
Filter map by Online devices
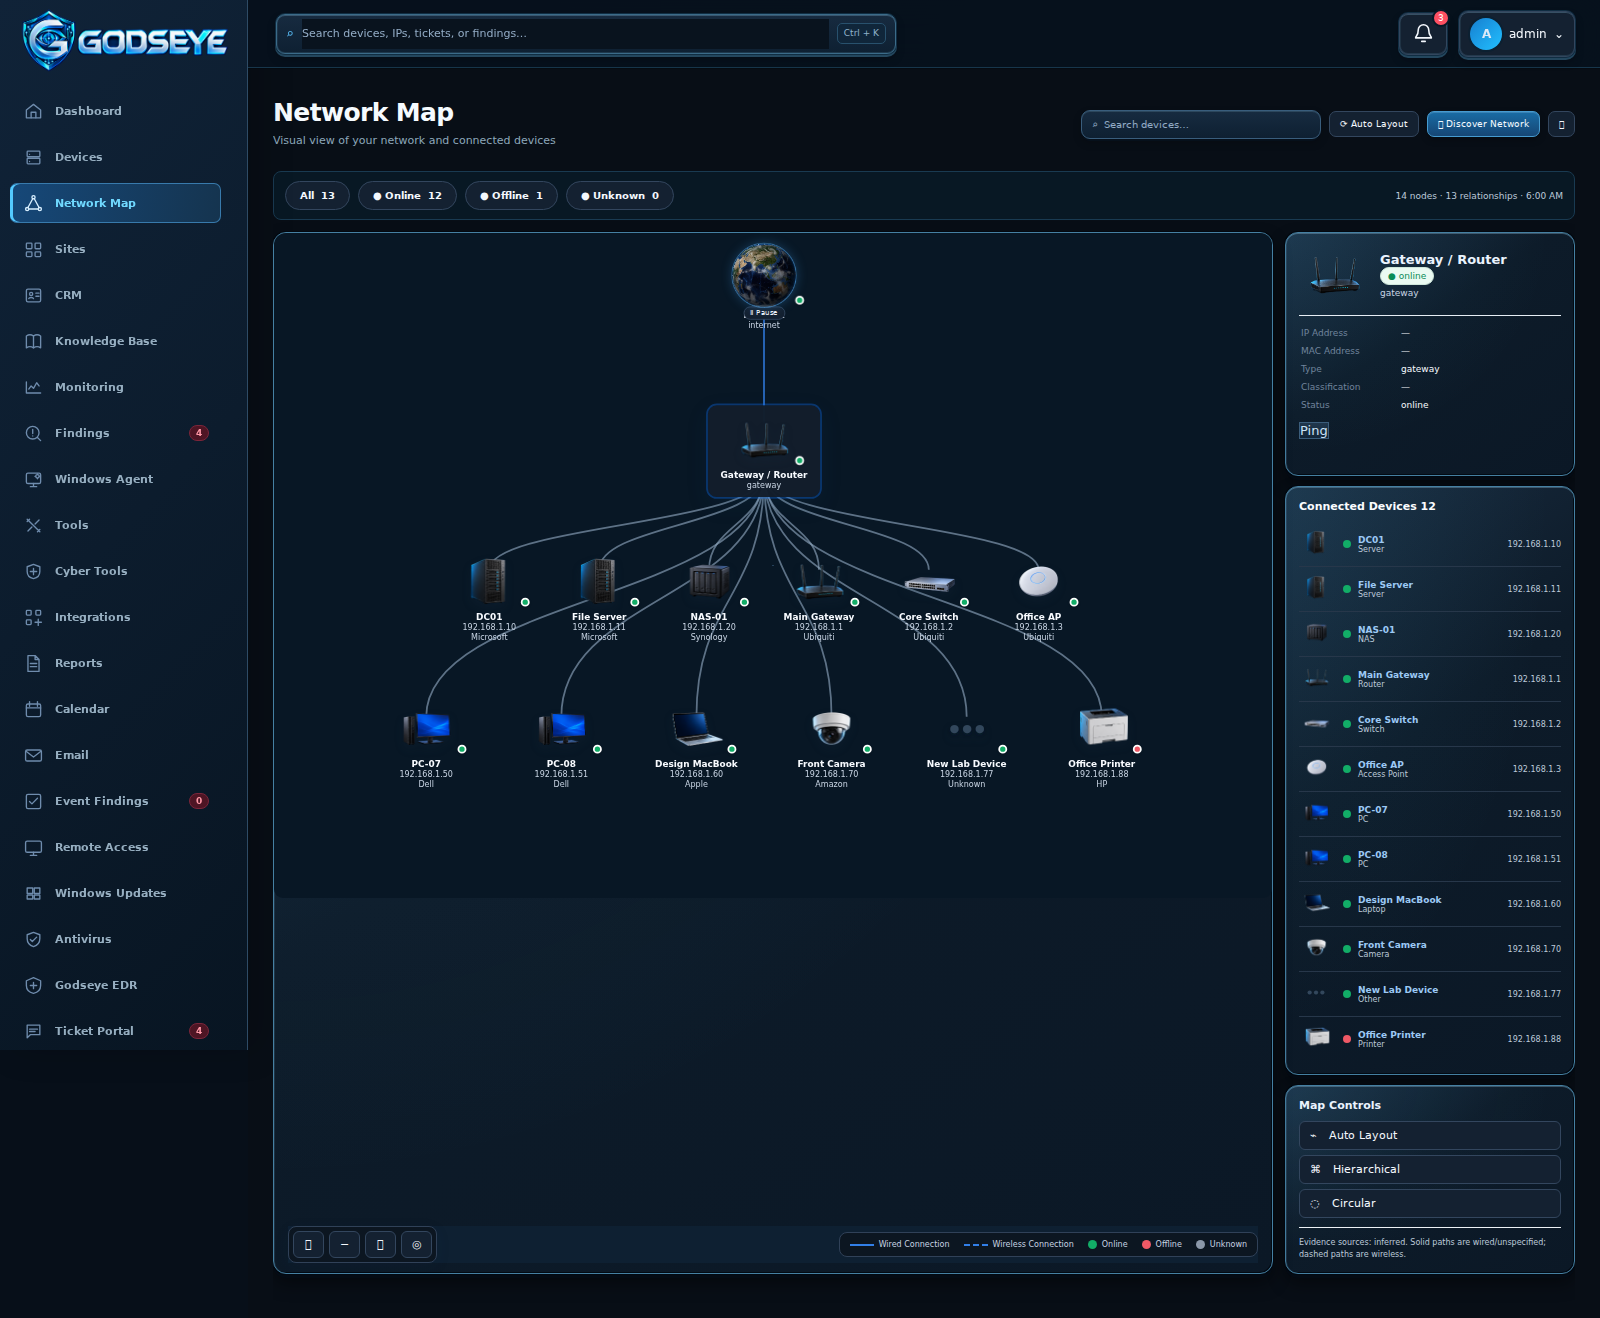pyautogui.click(x=407, y=196)
